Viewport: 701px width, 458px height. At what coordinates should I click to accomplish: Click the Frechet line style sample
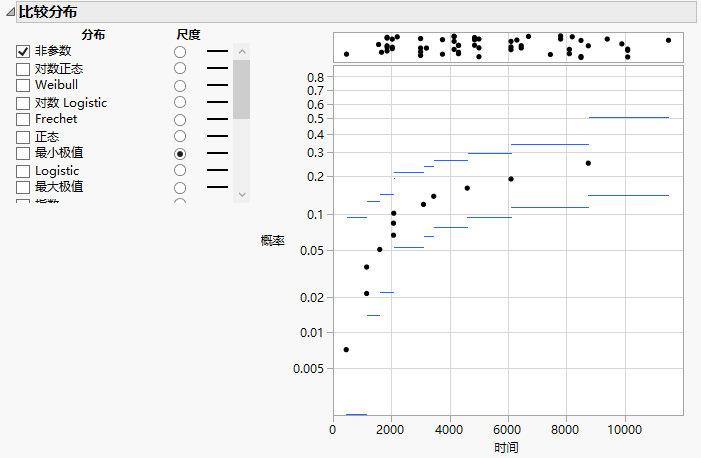point(217,119)
